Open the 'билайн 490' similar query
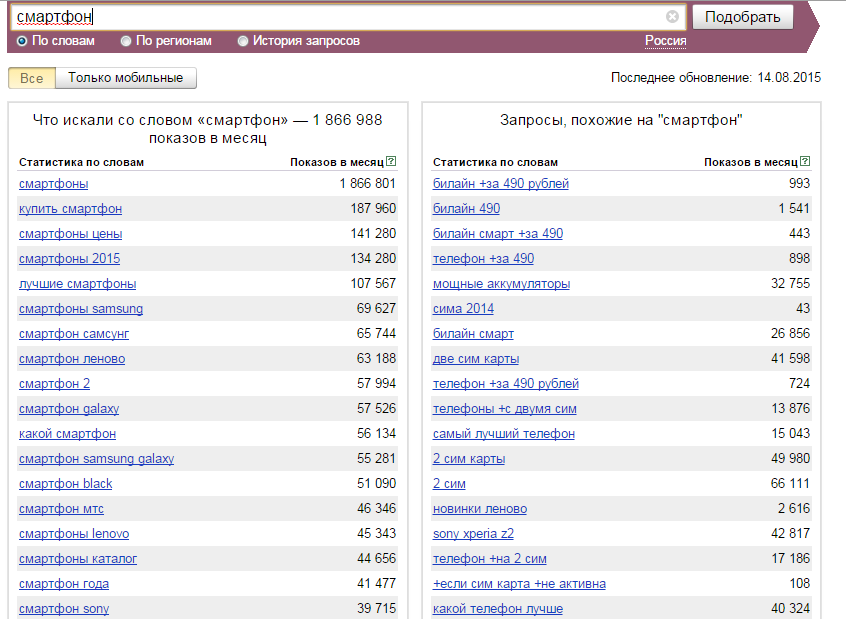 466,209
